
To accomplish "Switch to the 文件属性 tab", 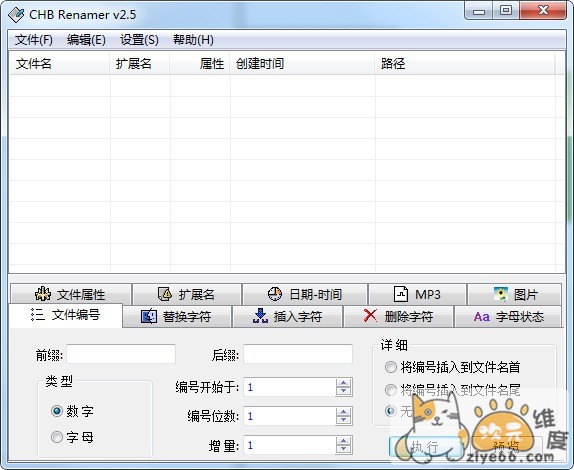I will tap(71, 294).
